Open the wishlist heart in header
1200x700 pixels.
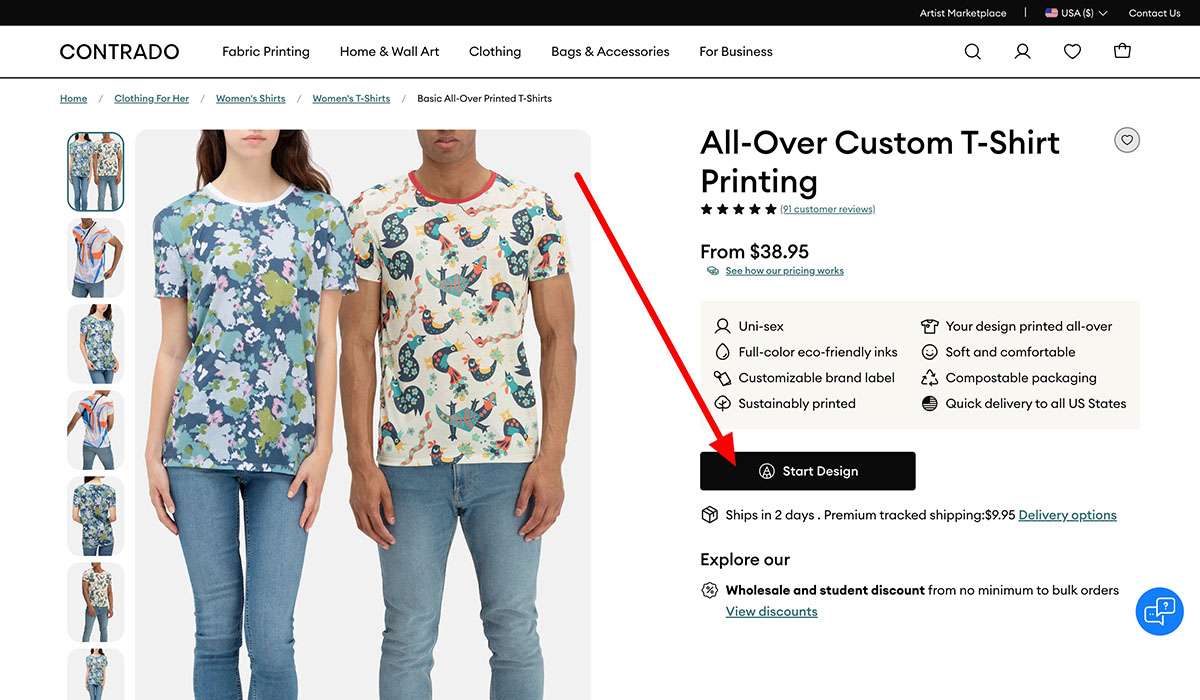(1072, 52)
